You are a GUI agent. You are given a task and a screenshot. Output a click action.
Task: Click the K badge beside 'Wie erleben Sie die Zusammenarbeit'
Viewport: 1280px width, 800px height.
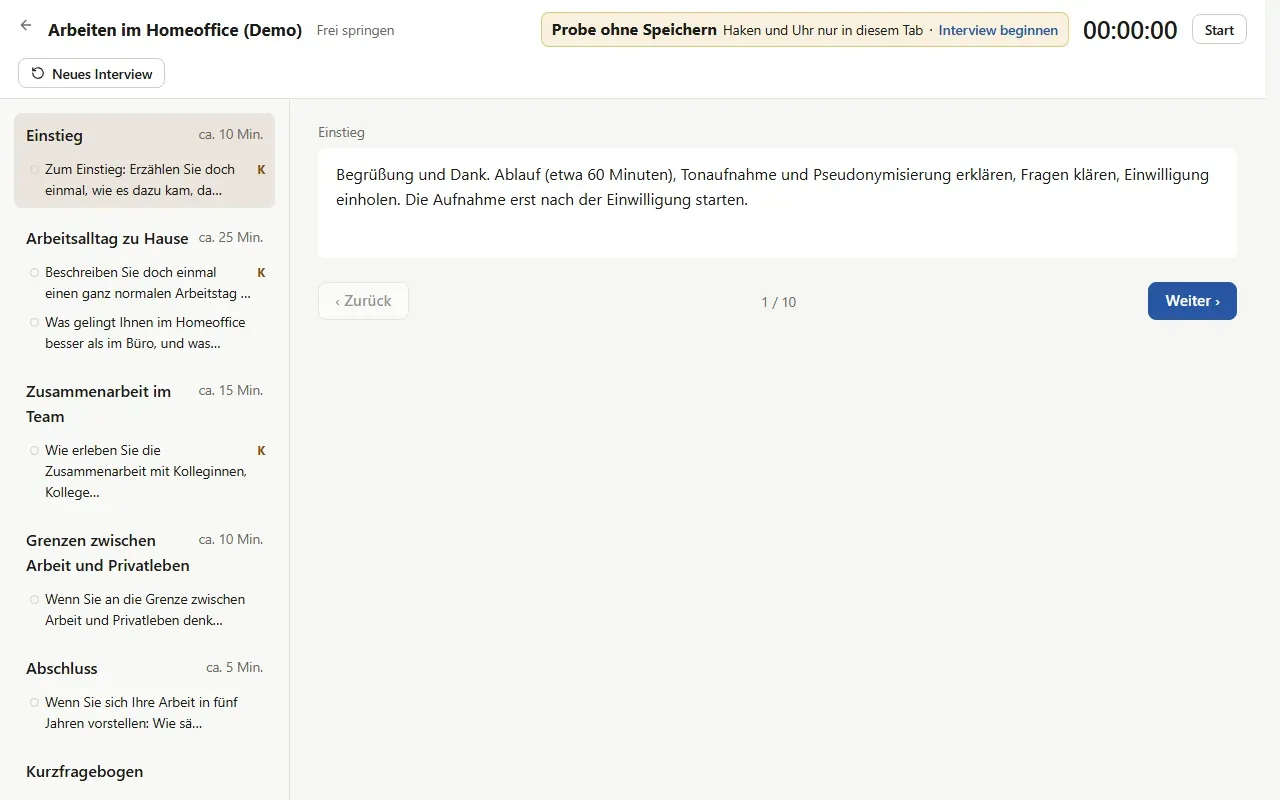coord(261,450)
